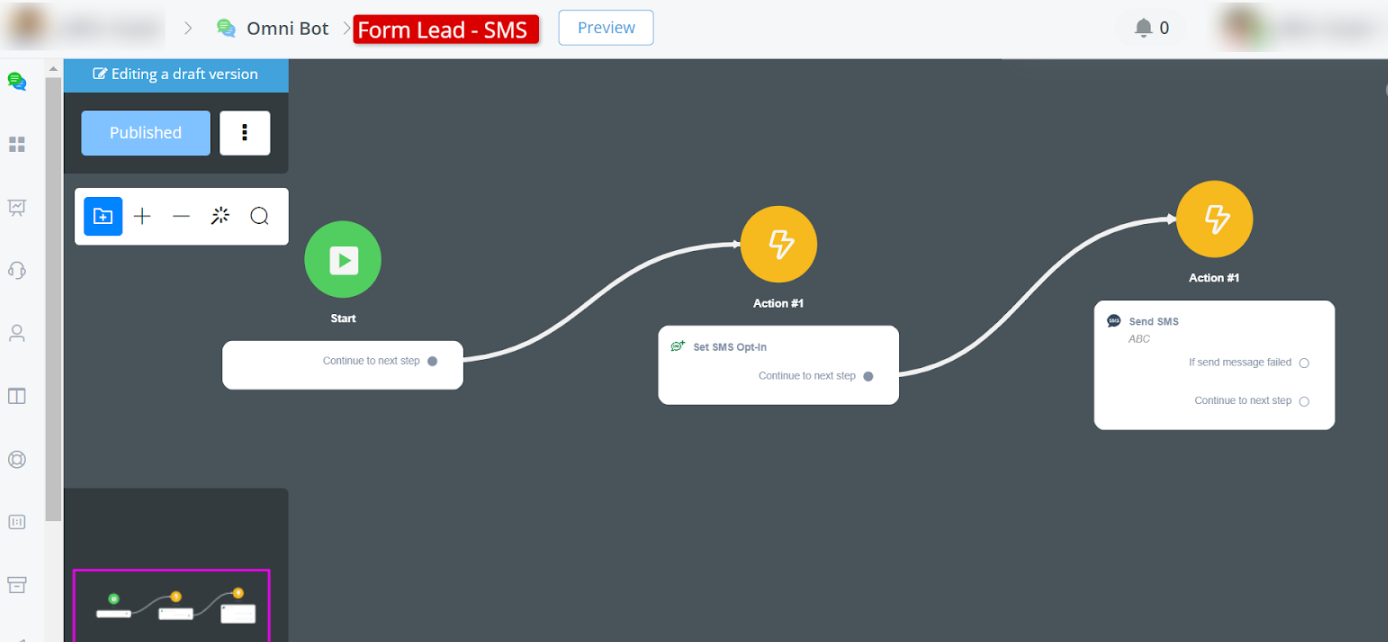This screenshot has height=642, width=1388.
Task: Click the Preview button
Action: 606,28
